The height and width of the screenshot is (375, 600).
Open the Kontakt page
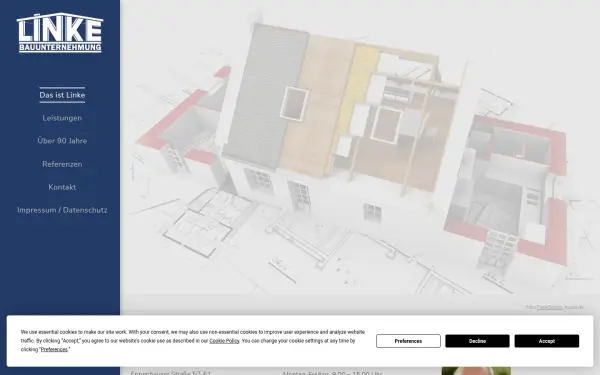62,187
